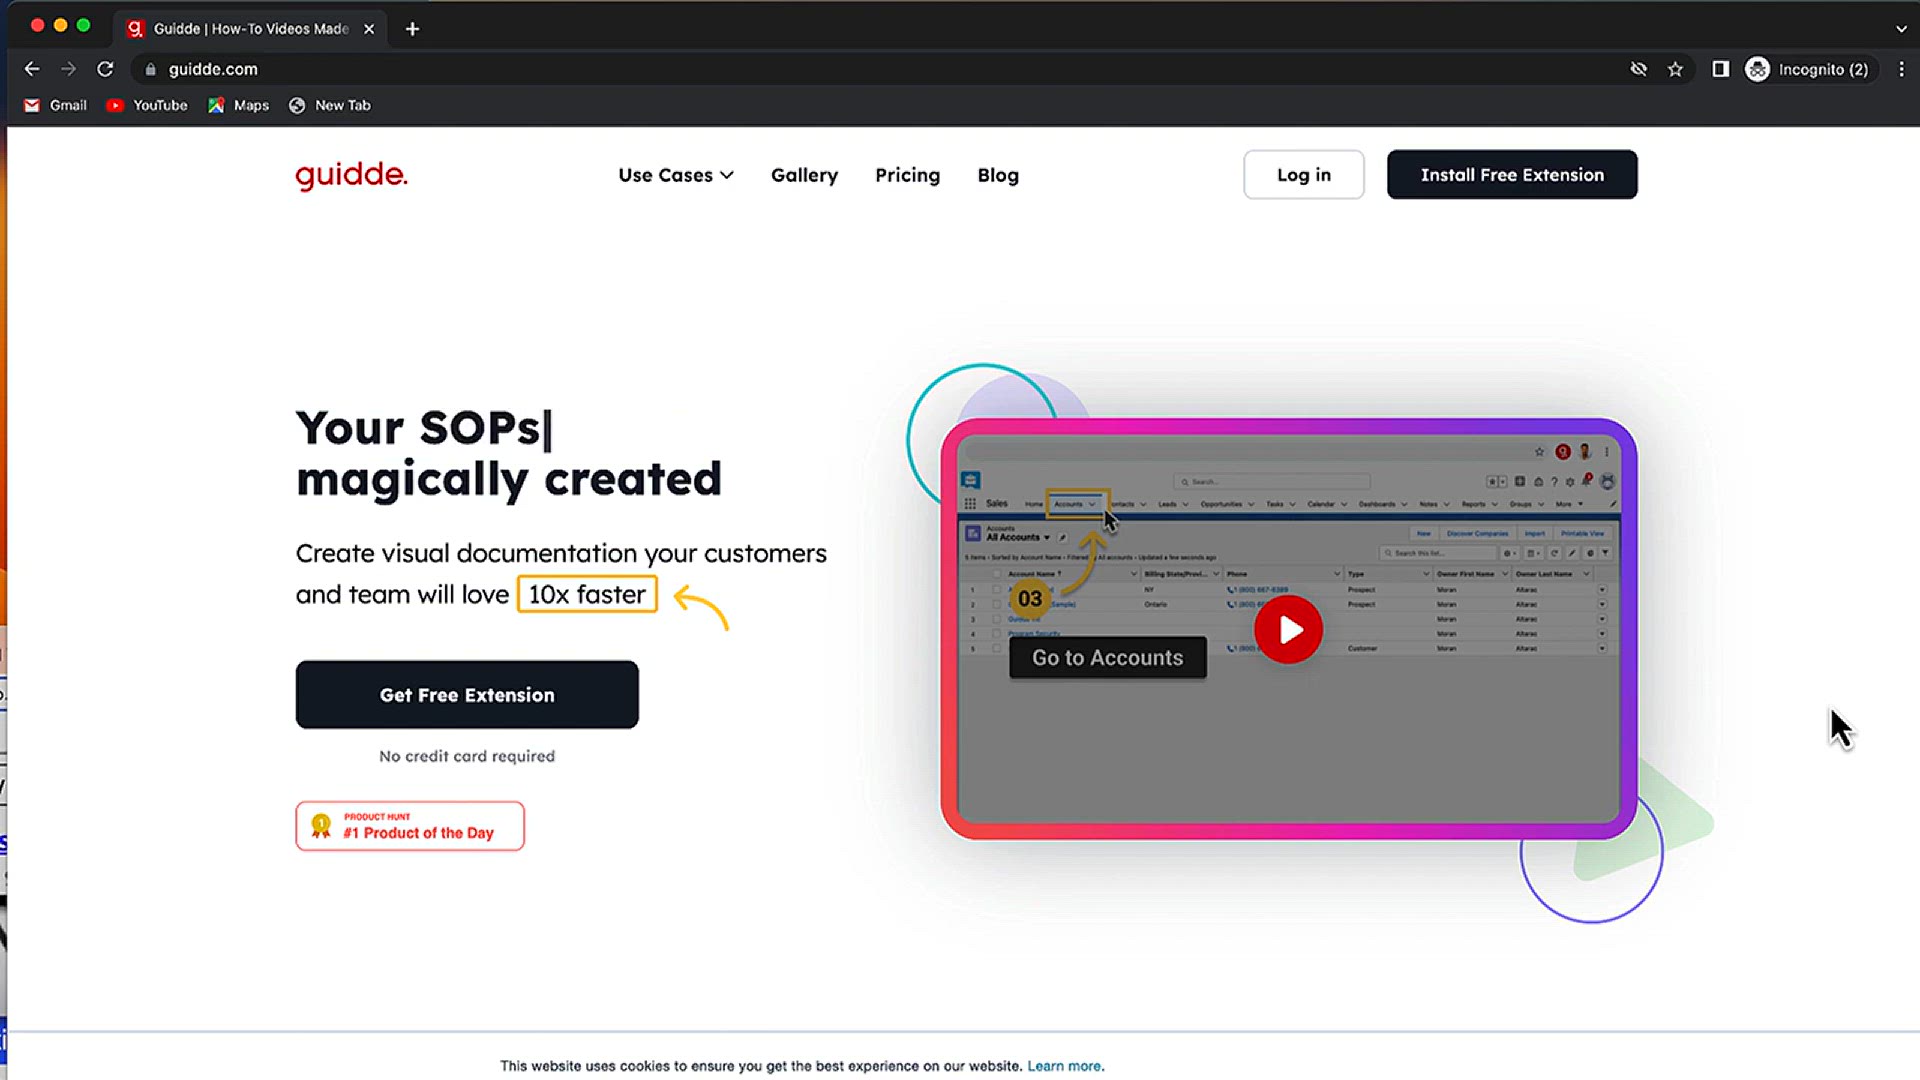Open the Product Hunt #1 badge
Viewport: 1920px width, 1080px height.
coord(410,826)
